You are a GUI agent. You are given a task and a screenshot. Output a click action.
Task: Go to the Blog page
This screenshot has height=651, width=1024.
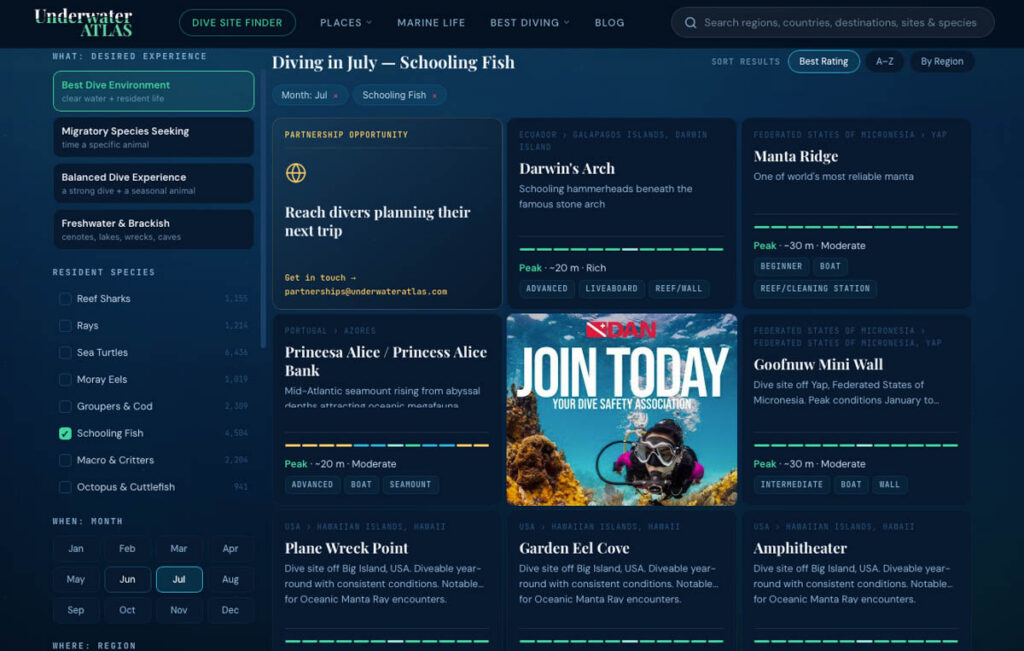coord(609,23)
